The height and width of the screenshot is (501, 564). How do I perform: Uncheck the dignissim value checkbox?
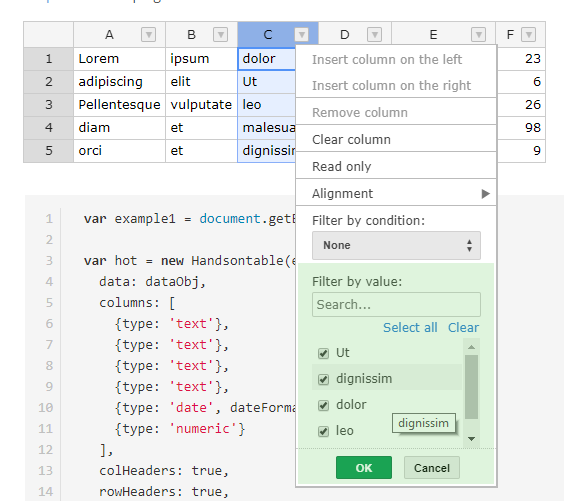pyautogui.click(x=323, y=379)
